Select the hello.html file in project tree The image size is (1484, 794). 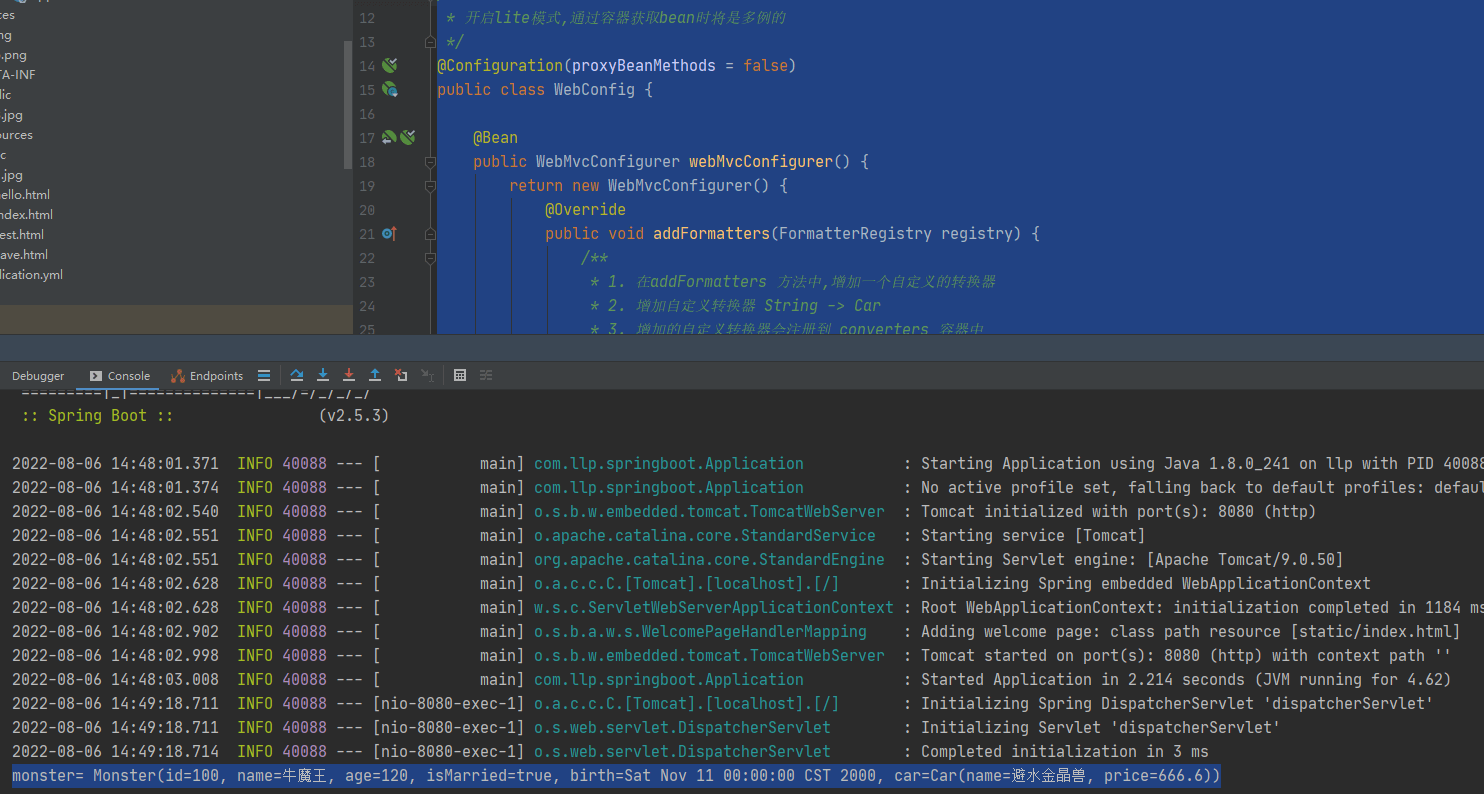[25, 195]
